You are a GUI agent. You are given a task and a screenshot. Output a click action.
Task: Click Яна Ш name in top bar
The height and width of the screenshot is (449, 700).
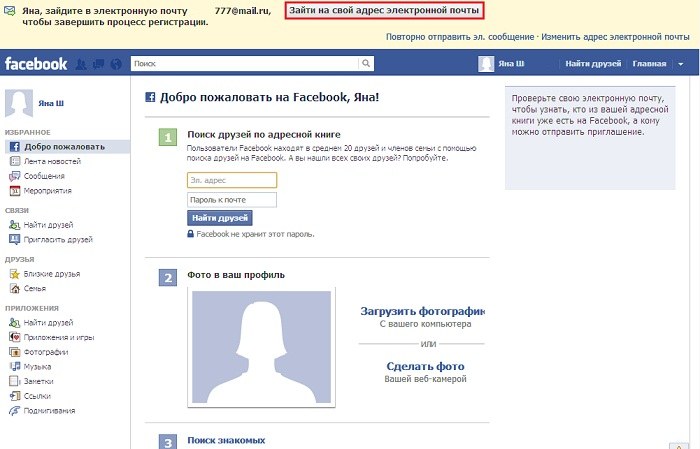[x=511, y=64]
